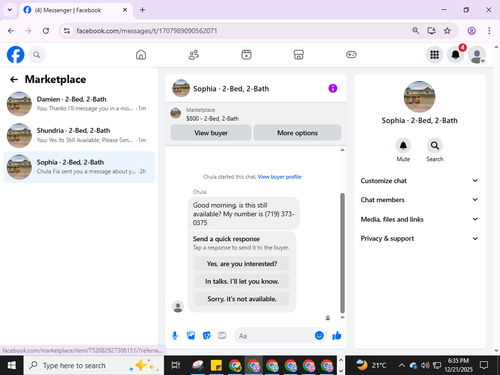Screen dimensions: 500x375
Task: Open the Gaming controller icon
Action: point(351,55)
